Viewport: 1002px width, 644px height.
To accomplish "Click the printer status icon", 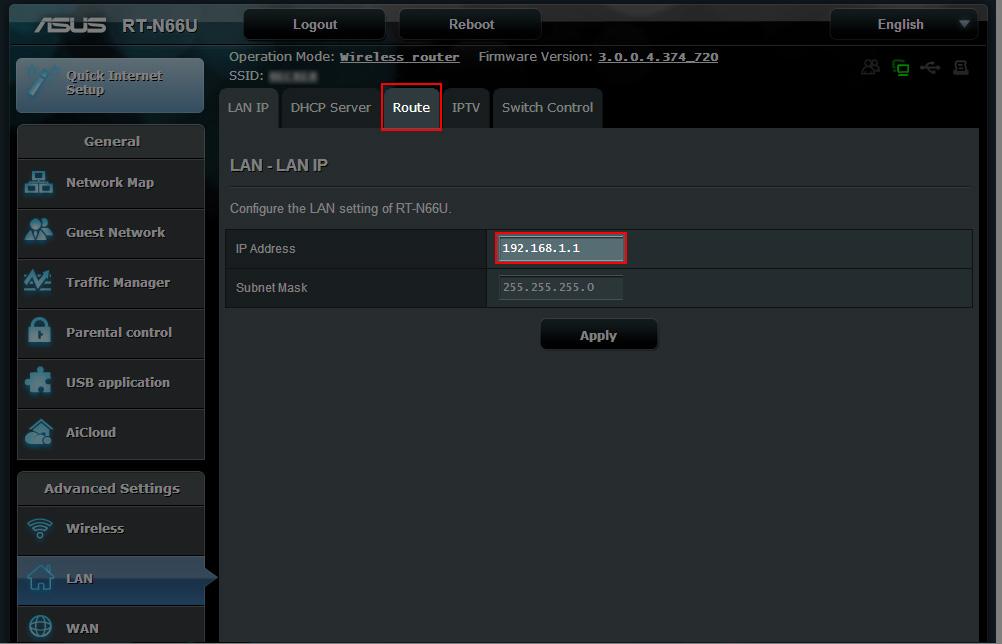I will pyautogui.click(x=960, y=67).
